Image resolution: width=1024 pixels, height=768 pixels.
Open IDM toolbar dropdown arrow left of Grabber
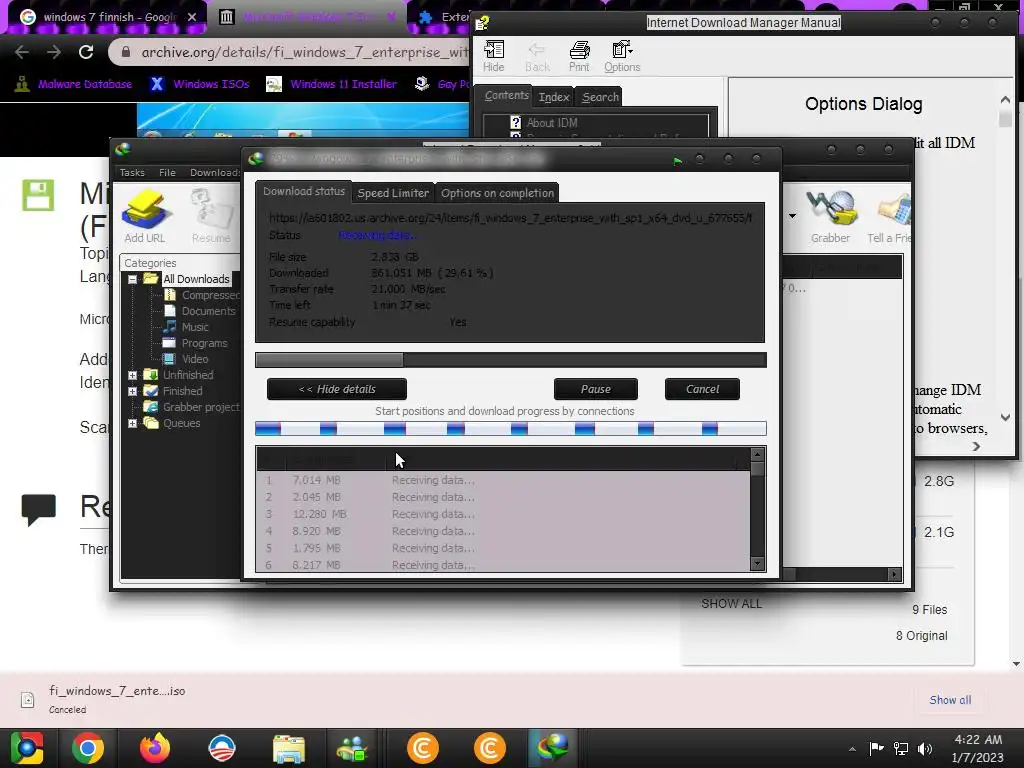click(792, 216)
